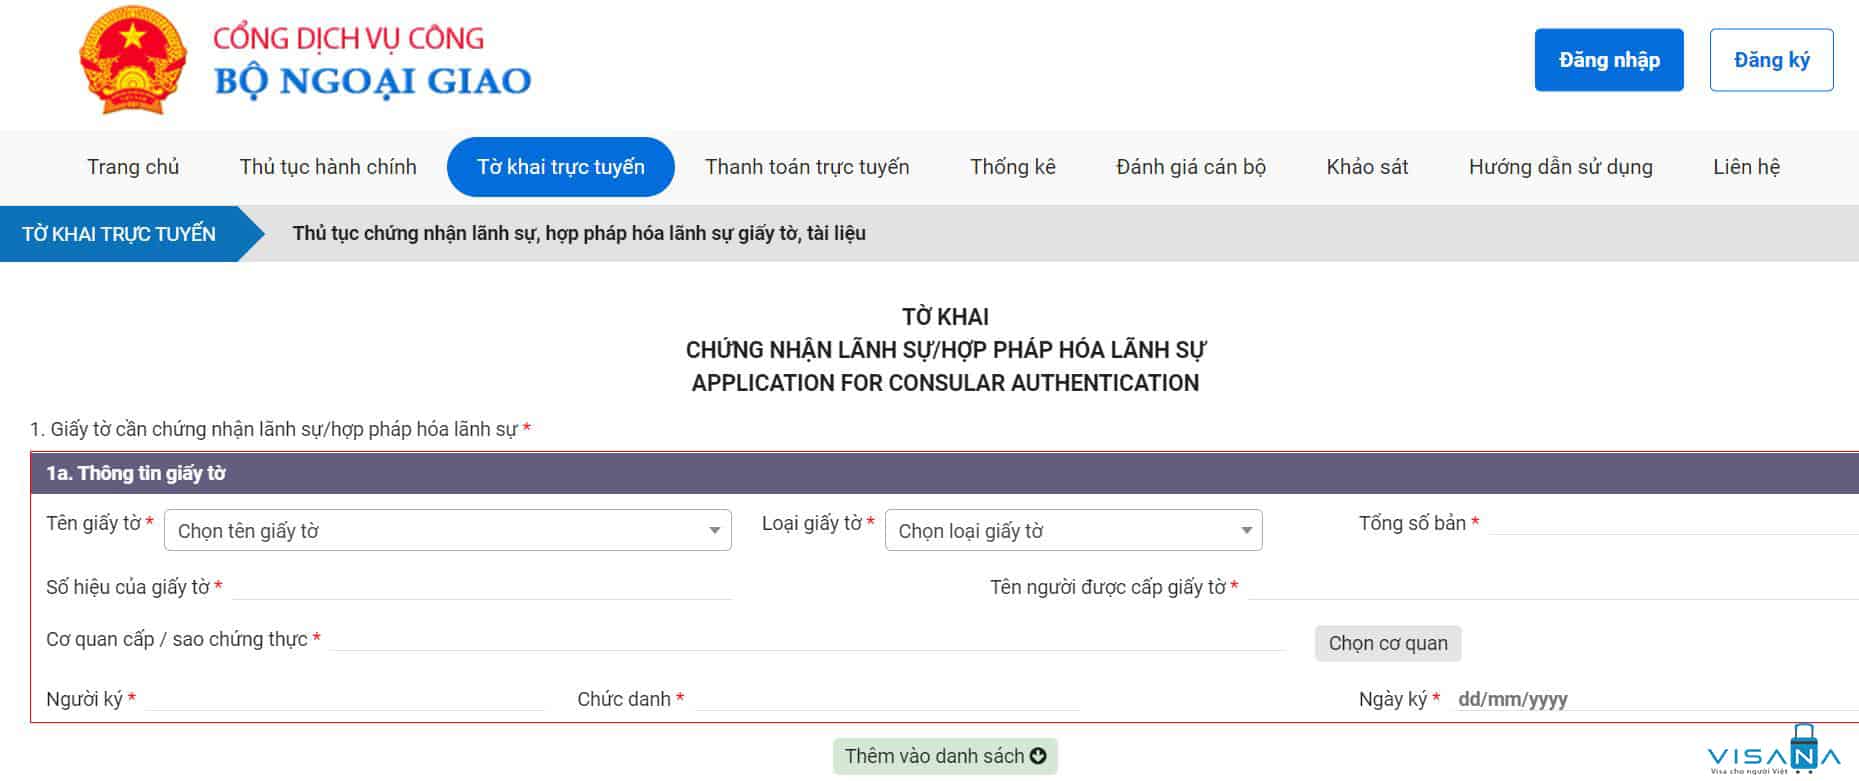
Task: Focus Tên người được cấp giấy tờ field
Action: point(1553,586)
